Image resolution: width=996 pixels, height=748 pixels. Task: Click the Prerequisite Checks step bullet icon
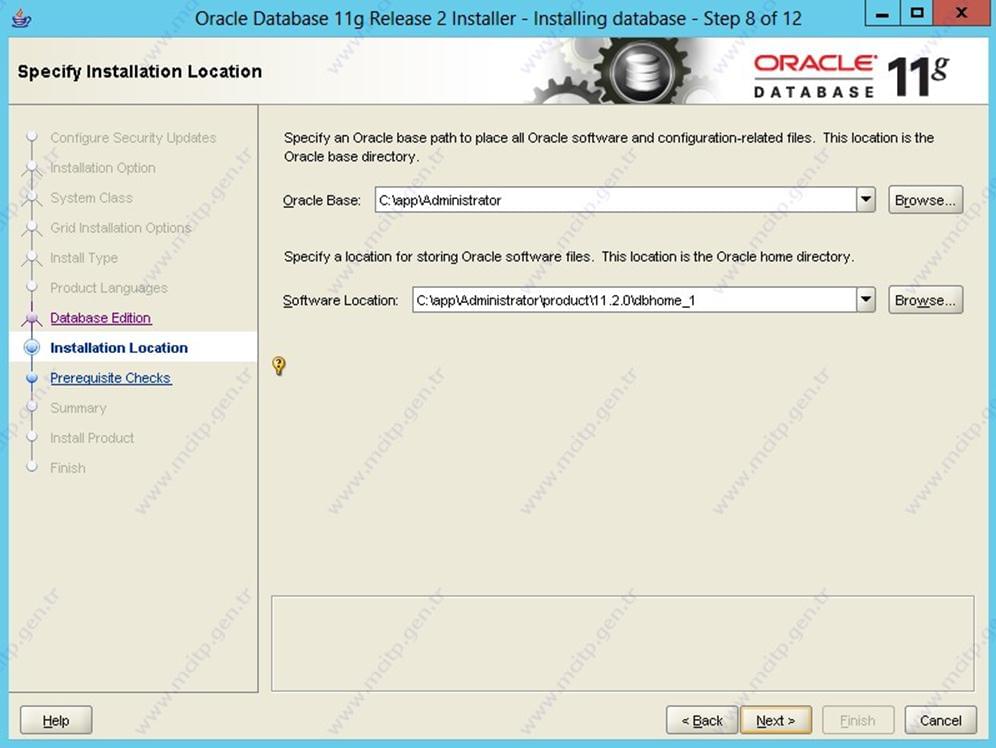click(32, 378)
